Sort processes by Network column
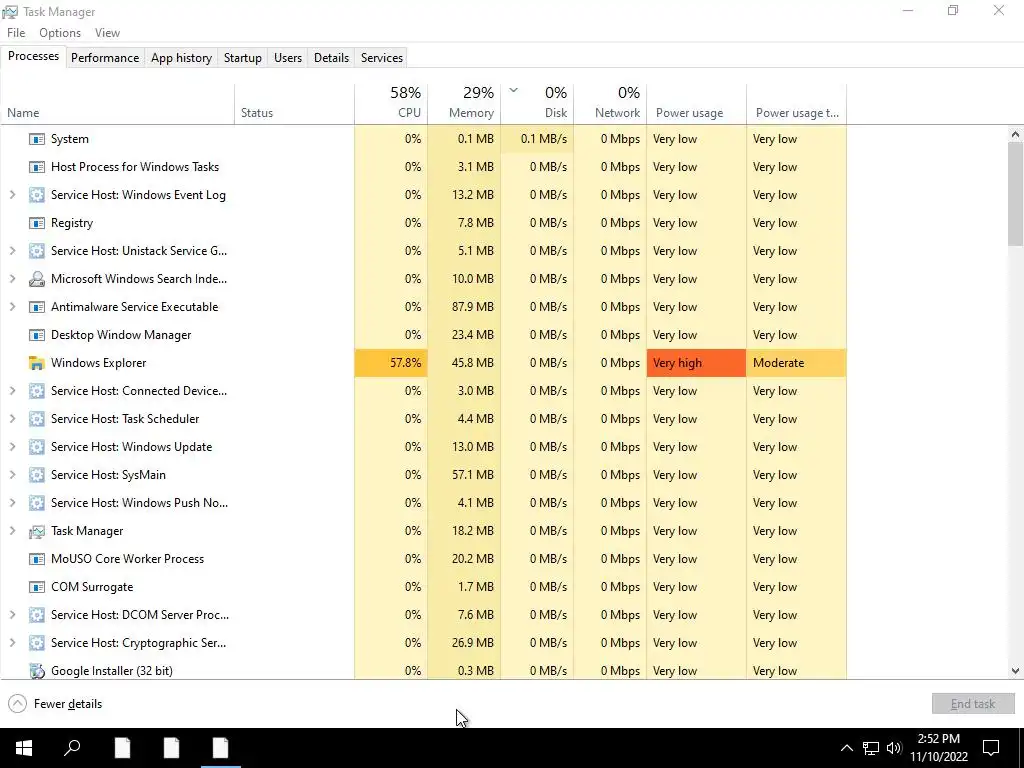Viewport: 1024px width, 768px height. click(x=611, y=103)
